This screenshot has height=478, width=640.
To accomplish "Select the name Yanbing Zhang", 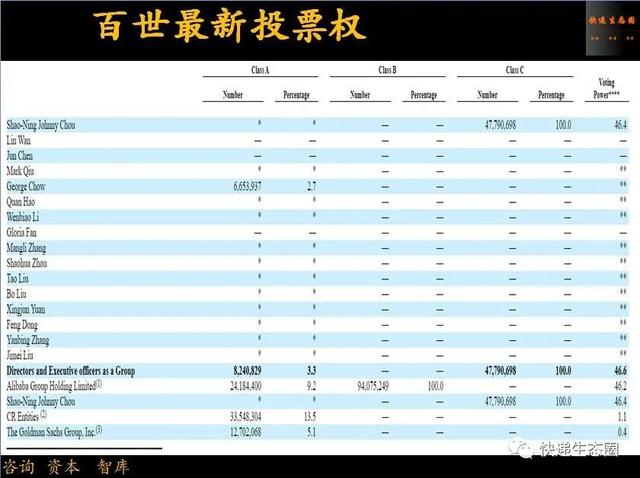I will [28, 340].
